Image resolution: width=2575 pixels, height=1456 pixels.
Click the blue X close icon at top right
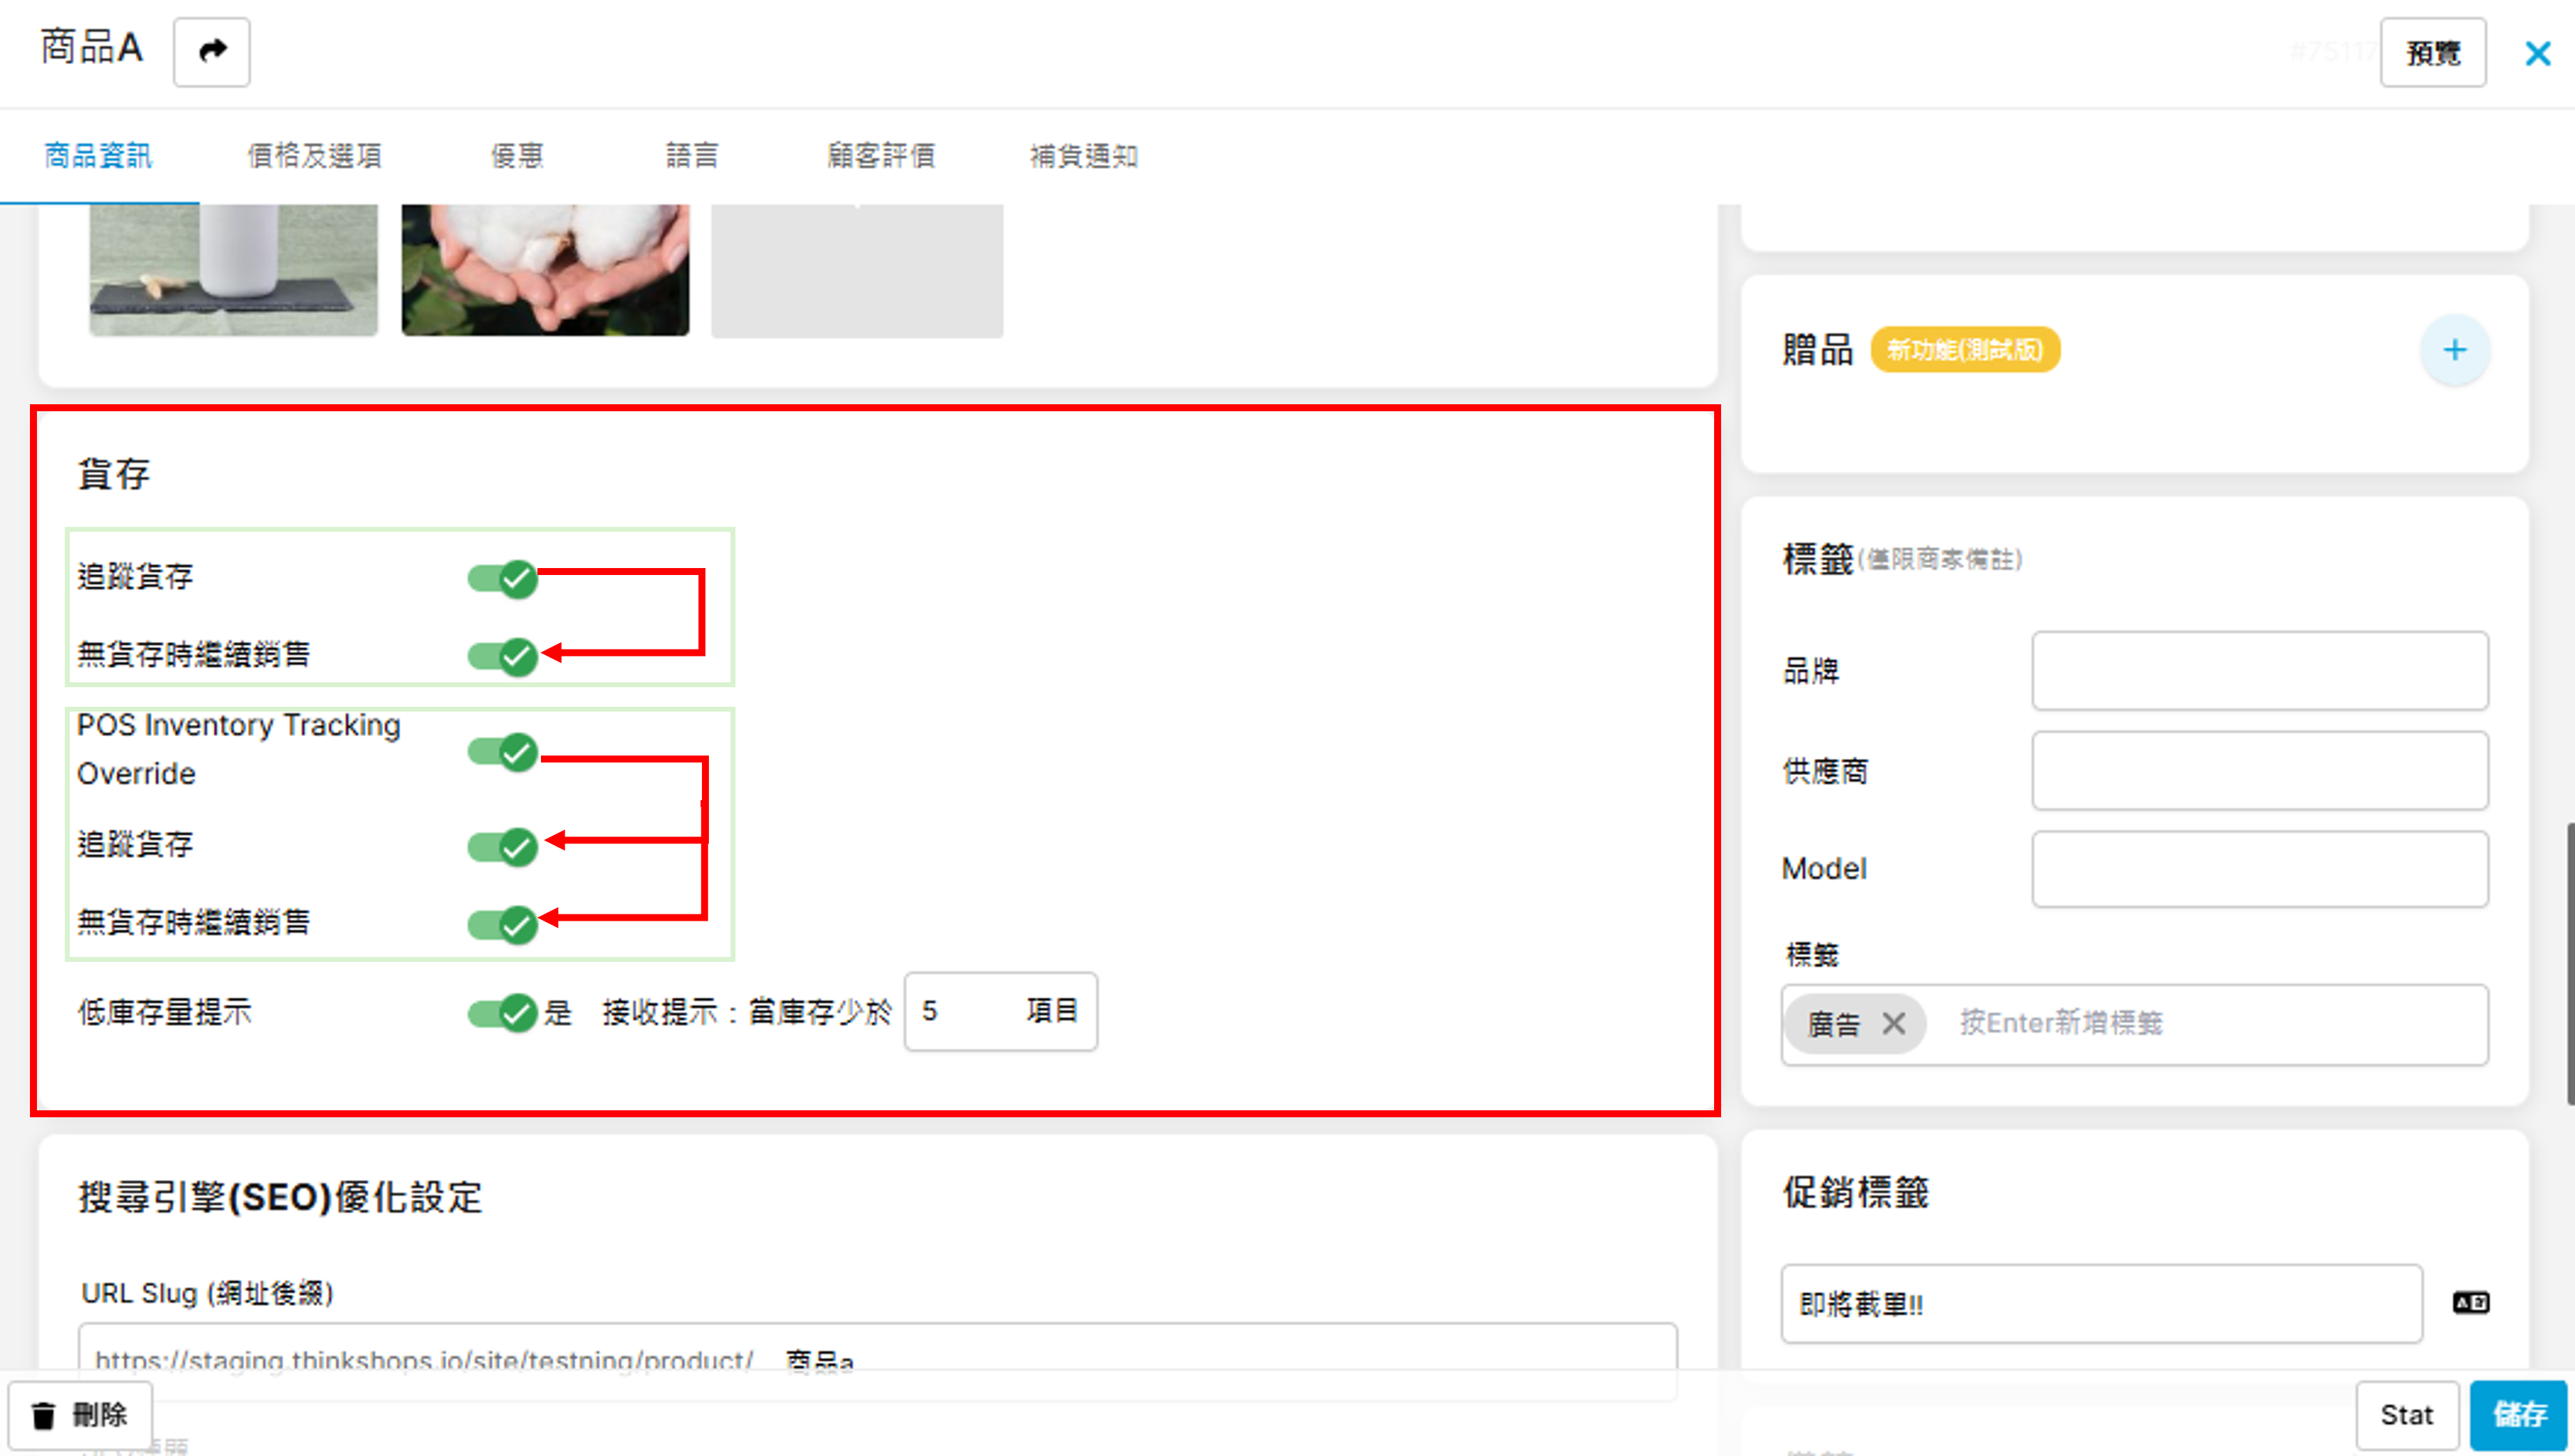click(x=2537, y=53)
